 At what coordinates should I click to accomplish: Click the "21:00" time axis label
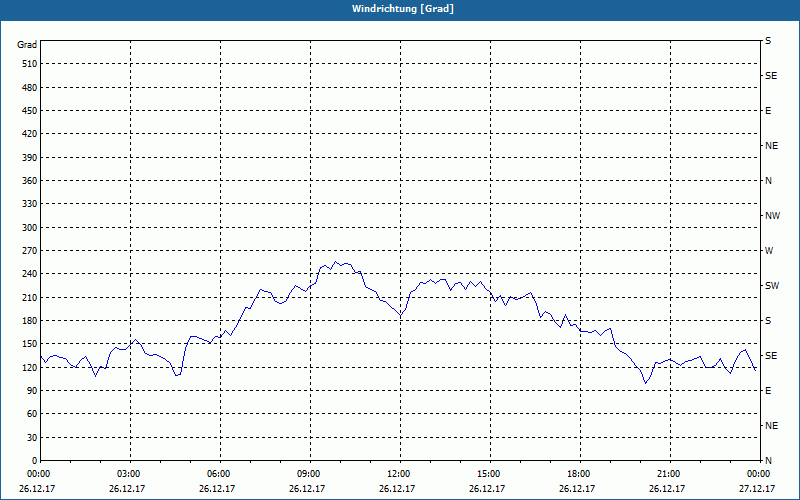pyautogui.click(x=670, y=474)
